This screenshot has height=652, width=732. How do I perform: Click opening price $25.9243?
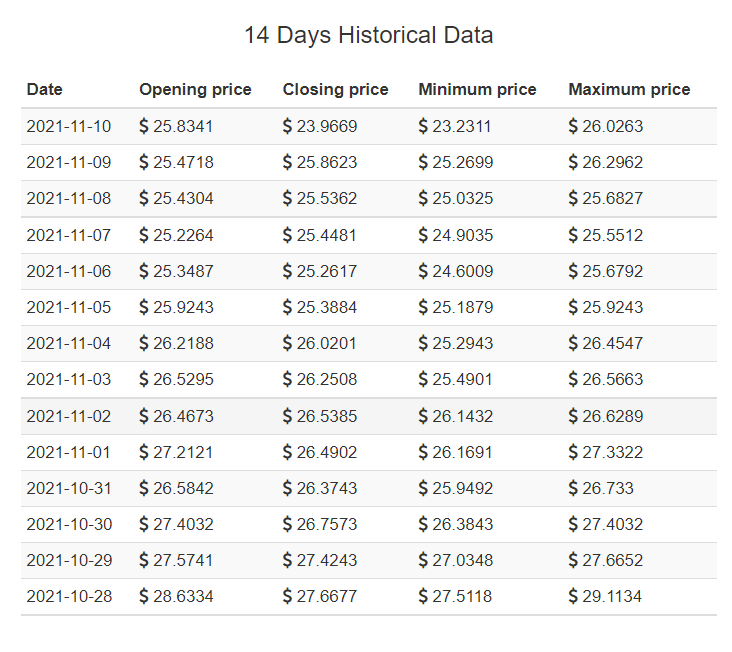(x=176, y=308)
